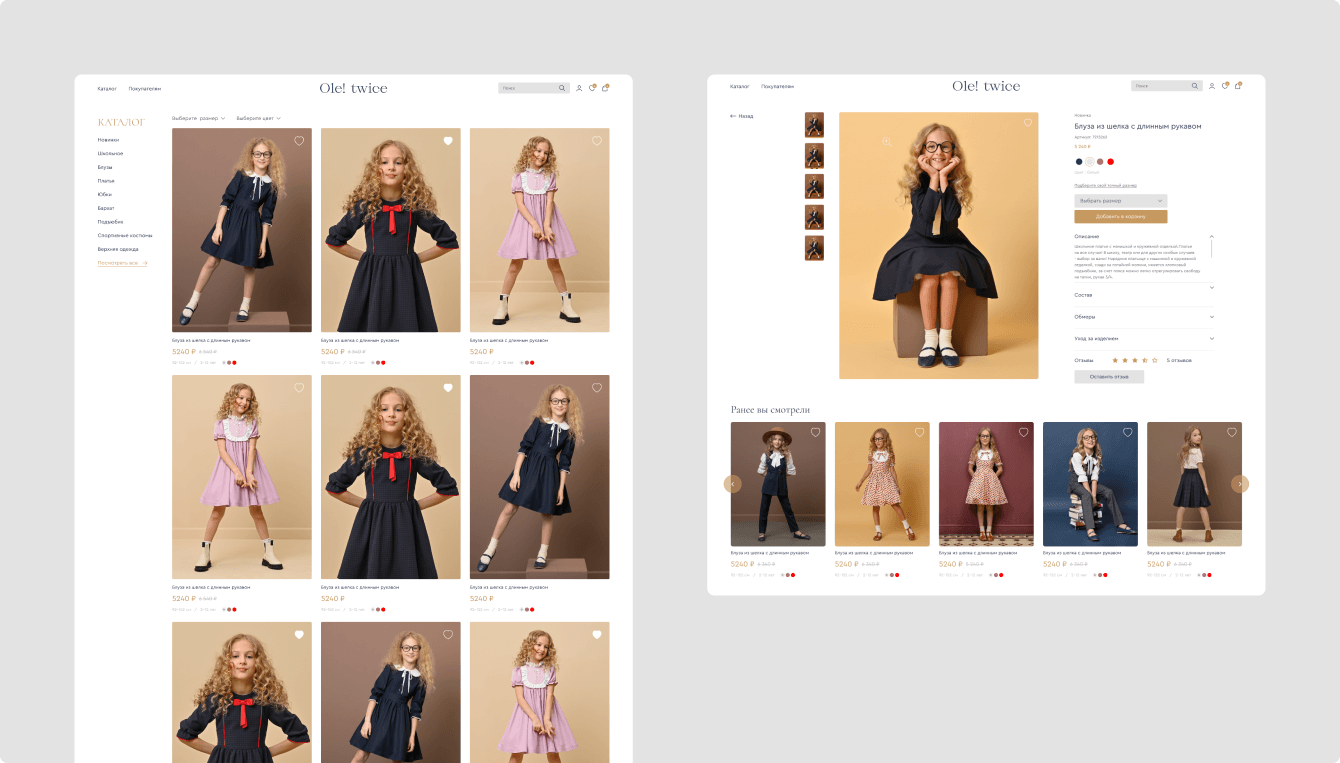Open the account profile icon in the catalog window
1340x763 pixels.
pos(579,88)
